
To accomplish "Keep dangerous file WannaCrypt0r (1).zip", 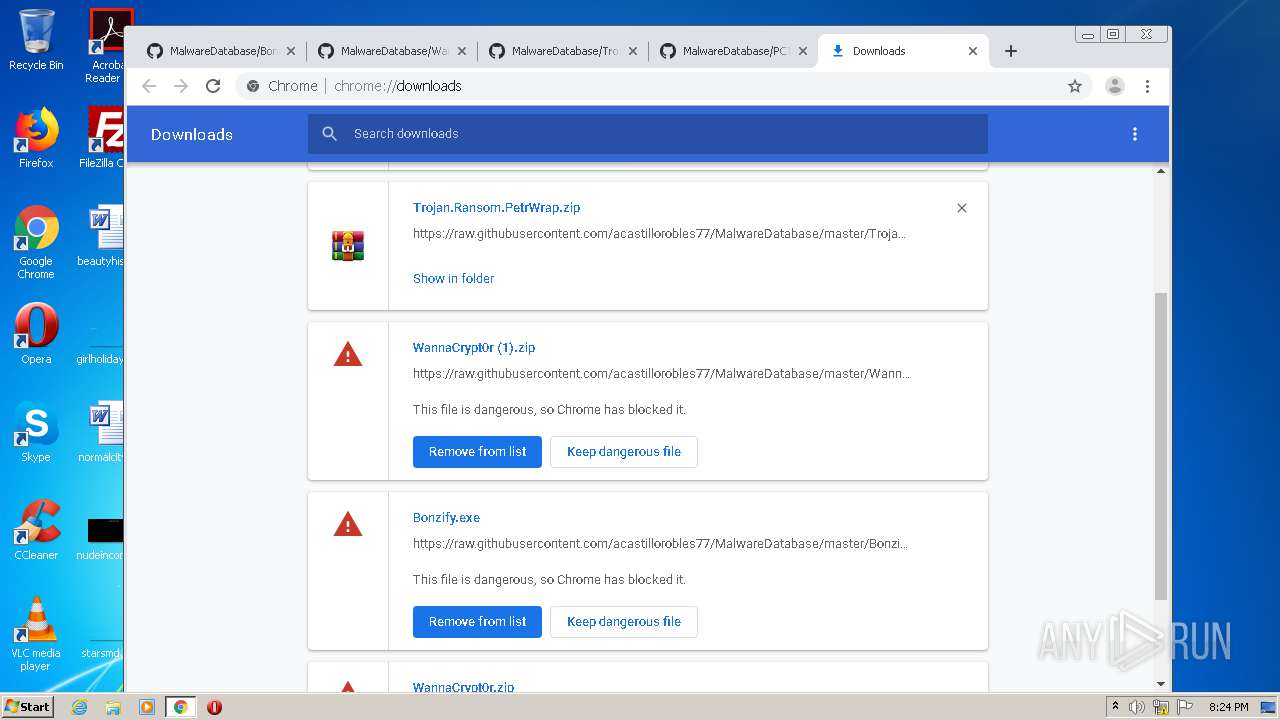I will tap(624, 452).
